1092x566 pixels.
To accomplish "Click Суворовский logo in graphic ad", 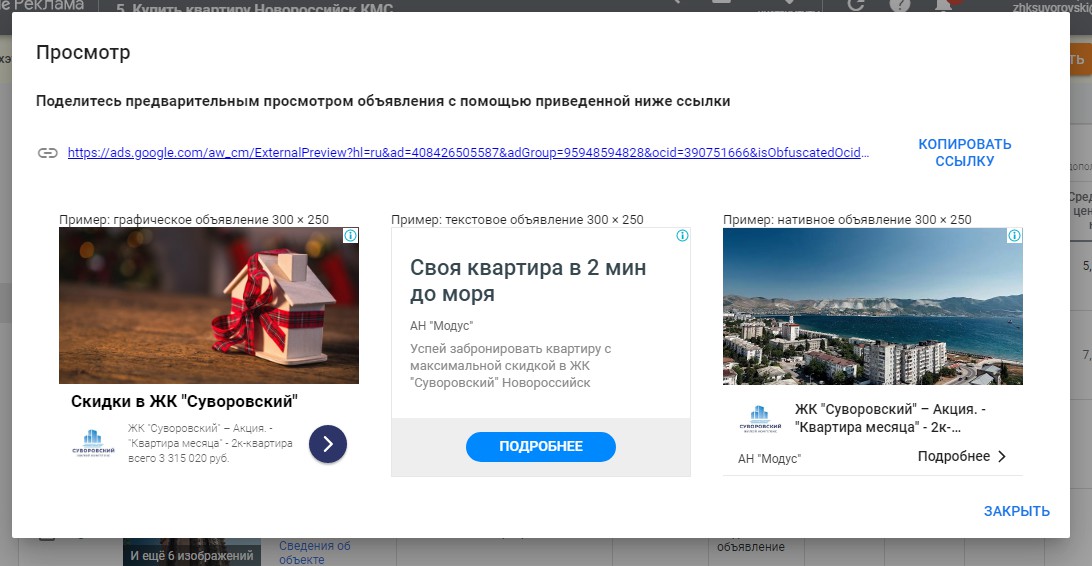I will click(x=93, y=443).
